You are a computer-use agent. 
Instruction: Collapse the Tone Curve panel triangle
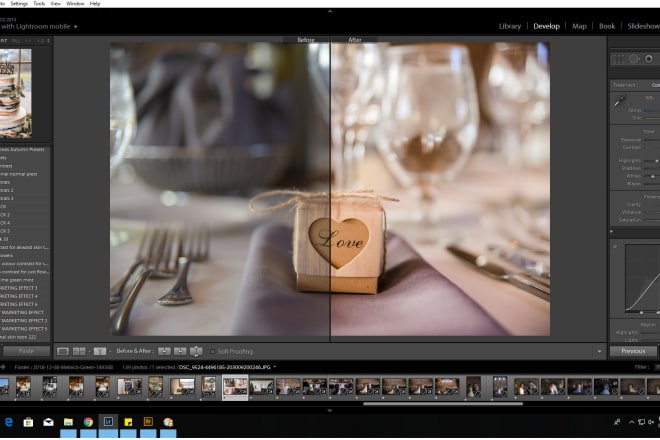point(613,232)
